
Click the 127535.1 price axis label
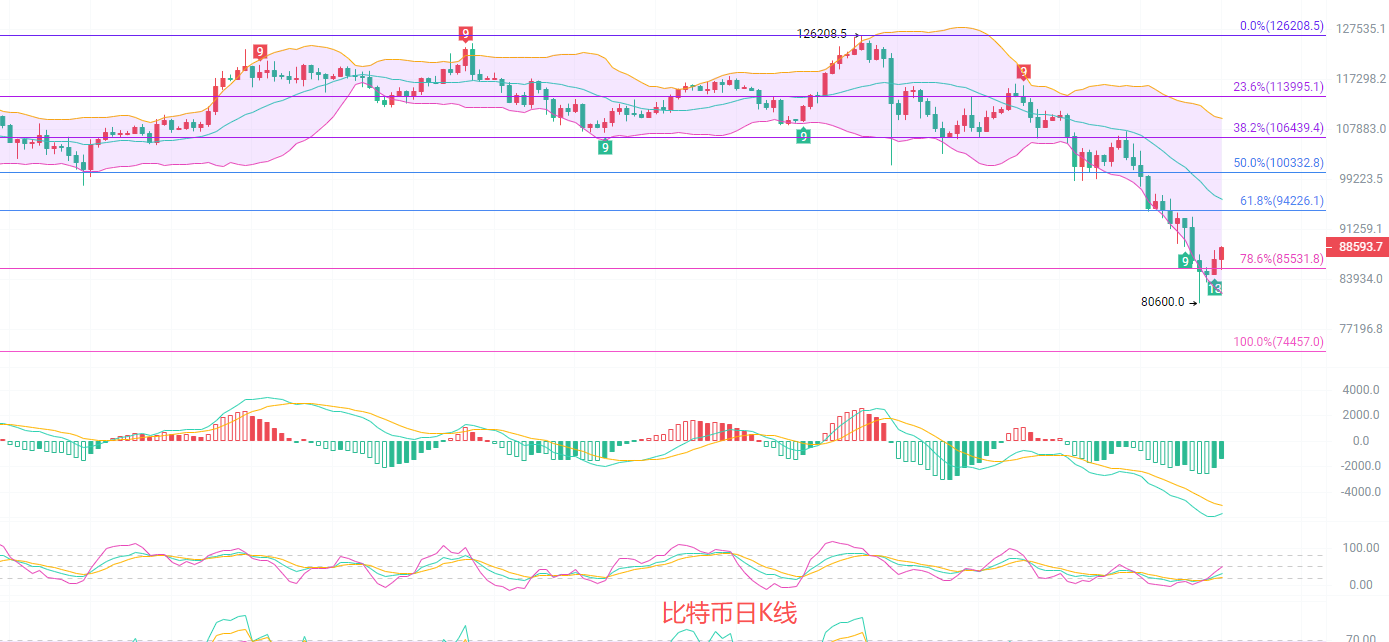pyautogui.click(x=1357, y=29)
